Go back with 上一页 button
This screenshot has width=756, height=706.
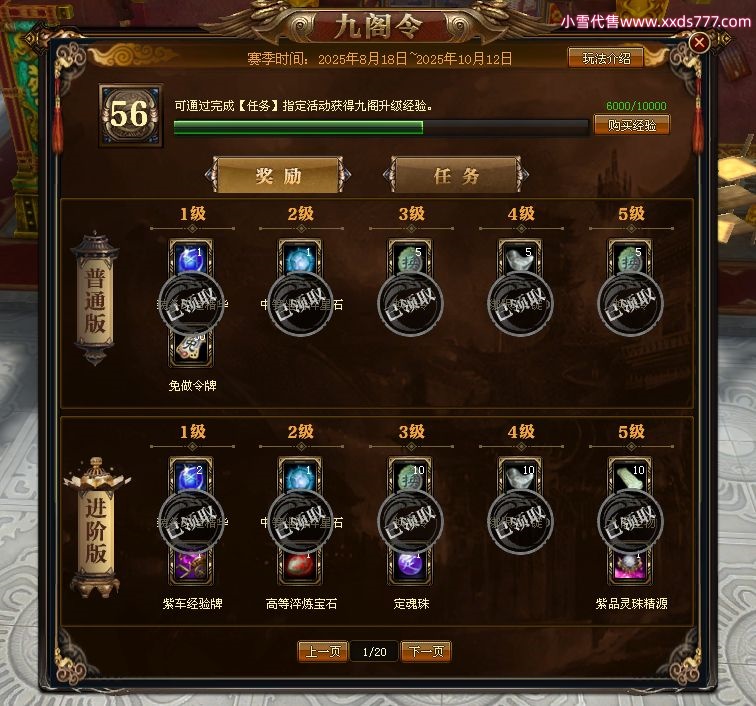[x=323, y=652]
